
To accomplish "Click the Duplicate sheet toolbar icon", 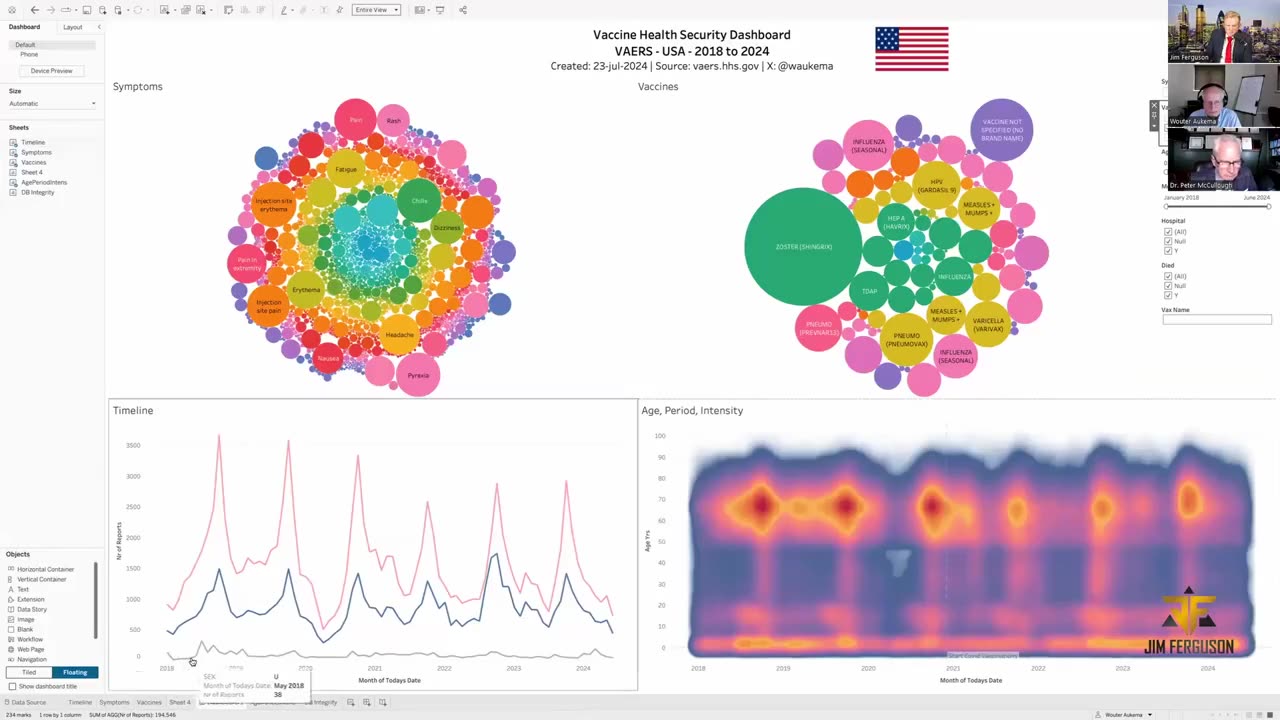I will (x=186, y=10).
